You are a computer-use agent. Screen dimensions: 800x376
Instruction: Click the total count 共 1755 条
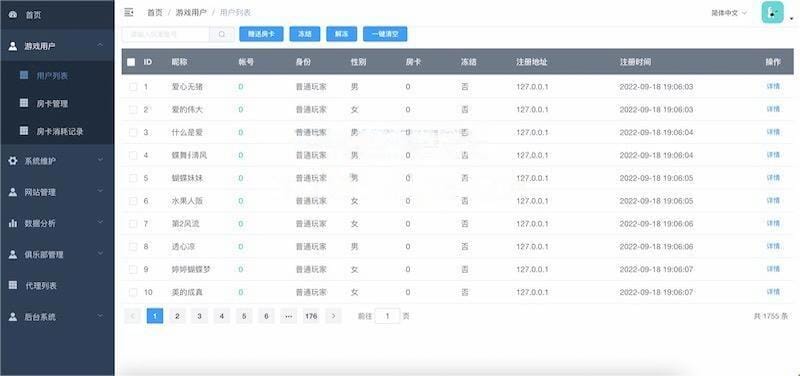(x=770, y=316)
